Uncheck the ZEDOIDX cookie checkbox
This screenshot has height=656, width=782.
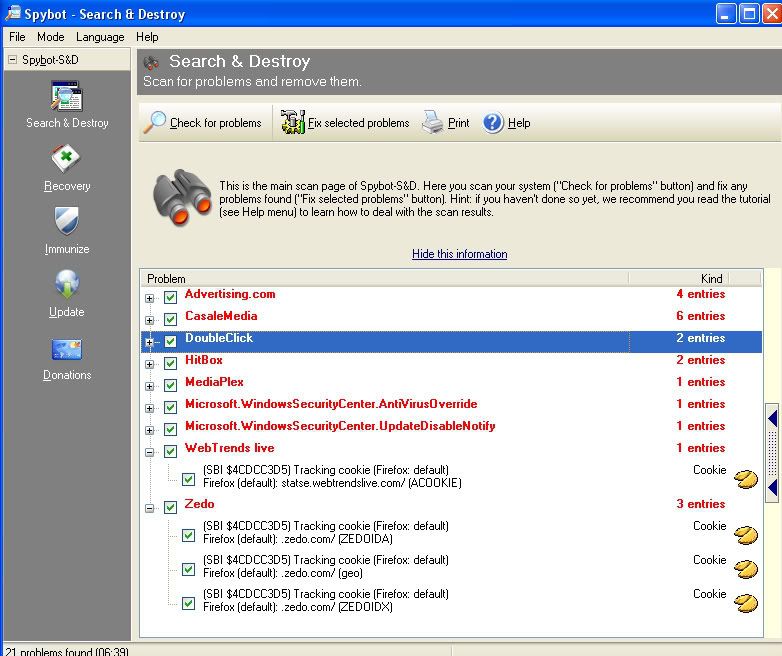(x=189, y=604)
